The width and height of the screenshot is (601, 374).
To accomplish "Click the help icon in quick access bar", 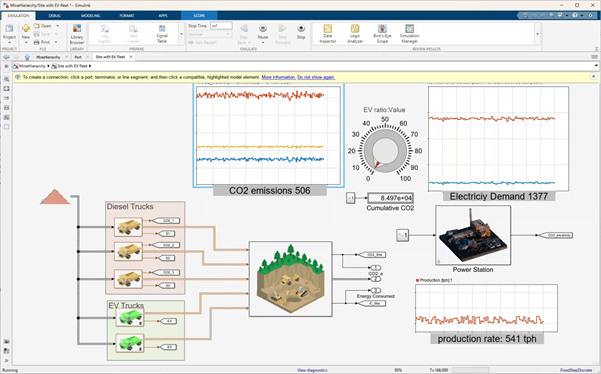I will coord(575,15).
